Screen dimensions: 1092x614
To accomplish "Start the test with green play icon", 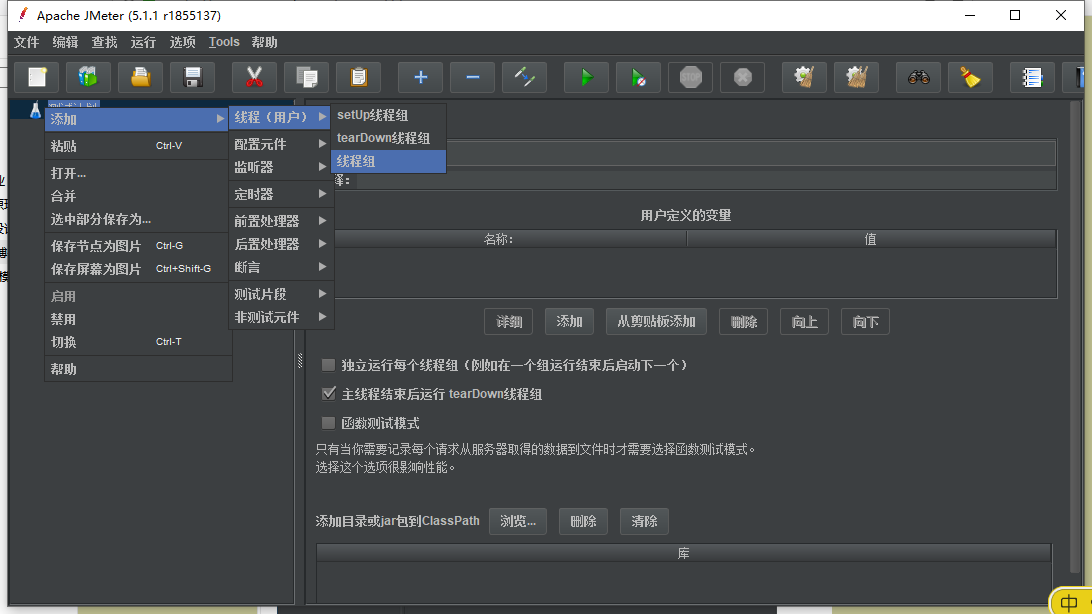I will coord(586,77).
